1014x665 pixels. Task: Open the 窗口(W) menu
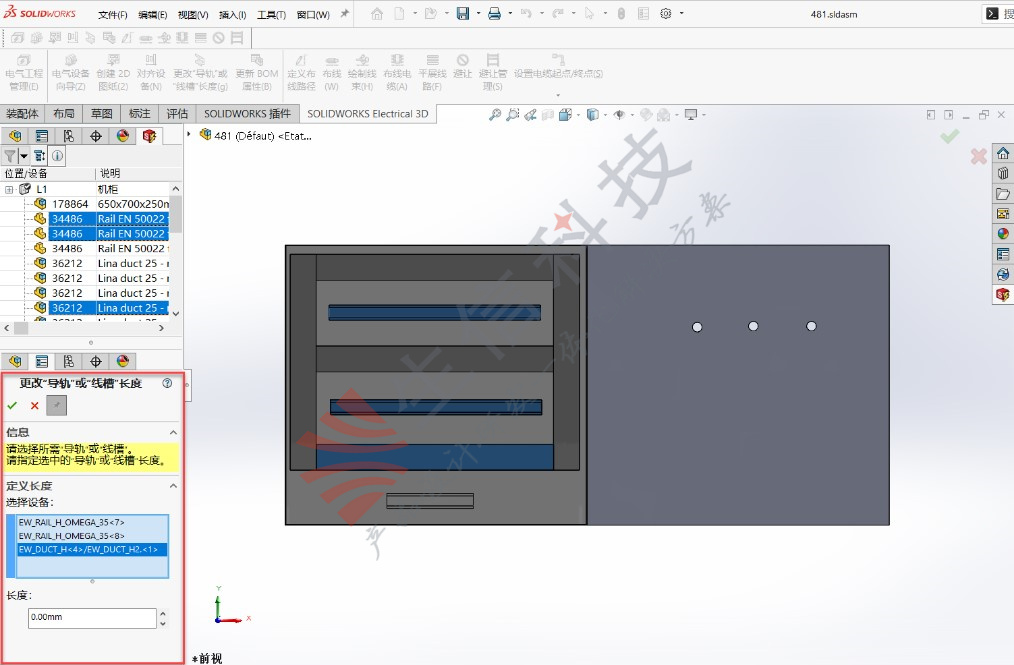point(313,14)
